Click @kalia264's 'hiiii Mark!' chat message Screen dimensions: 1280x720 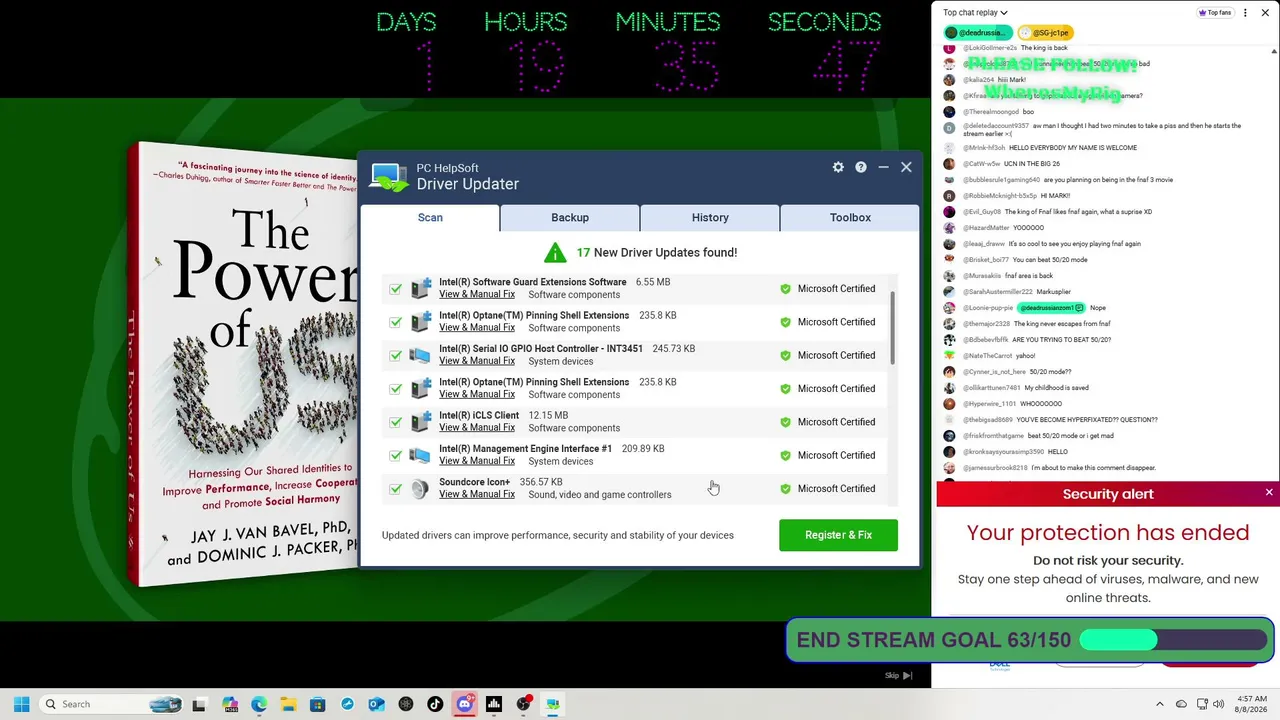(x=1012, y=80)
